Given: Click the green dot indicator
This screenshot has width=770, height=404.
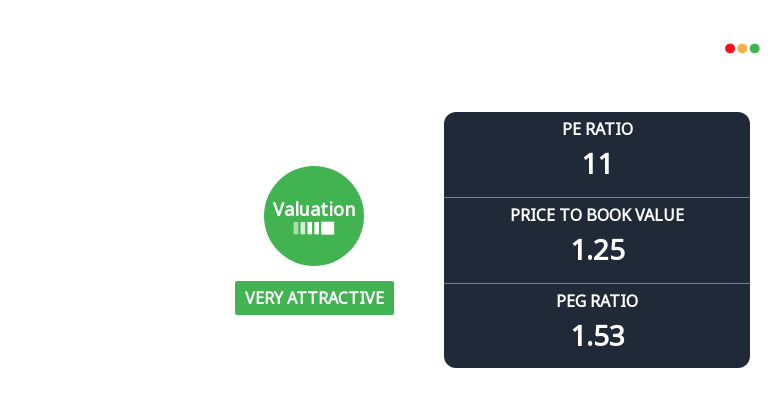Looking at the screenshot, I should point(755,48).
